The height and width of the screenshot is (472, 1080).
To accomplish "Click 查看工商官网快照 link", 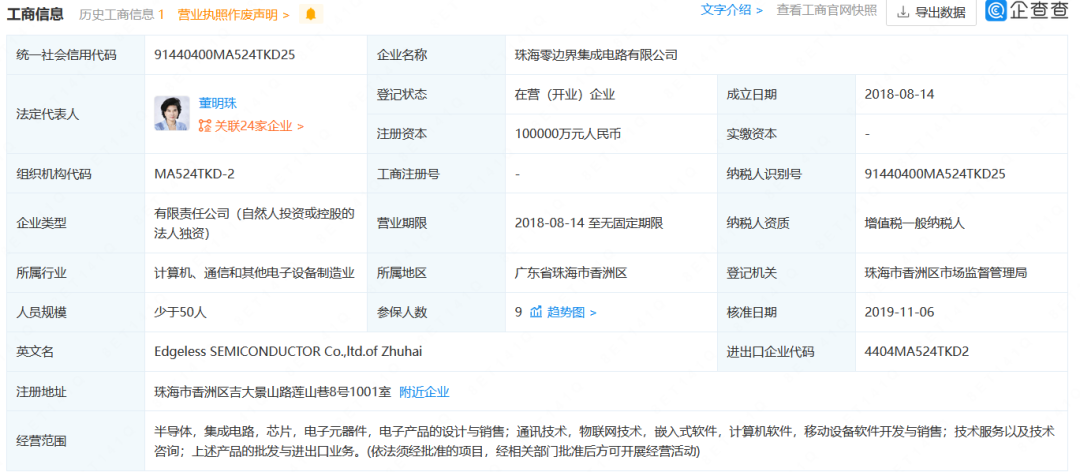I will click(826, 11).
